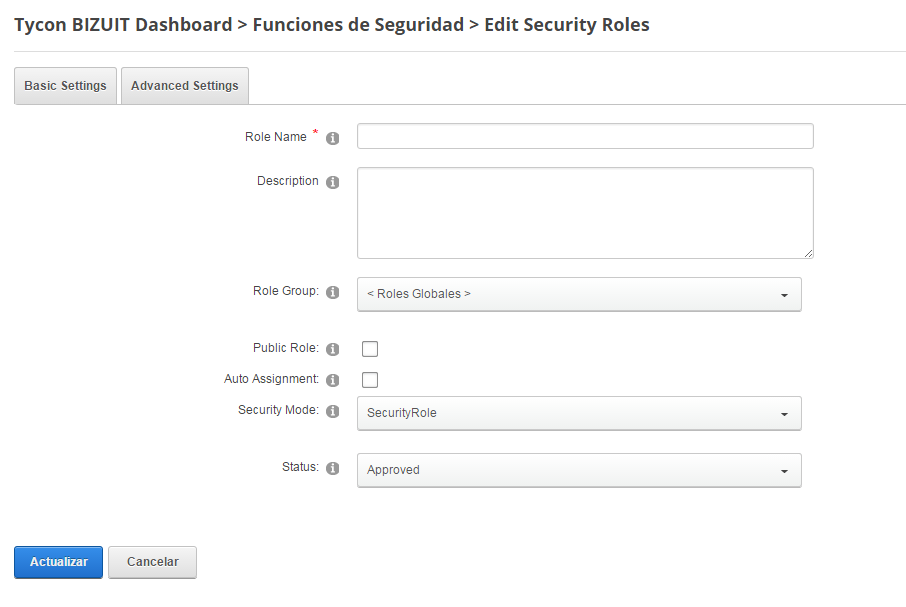
Task: Click inside the Description text area
Action: point(585,213)
